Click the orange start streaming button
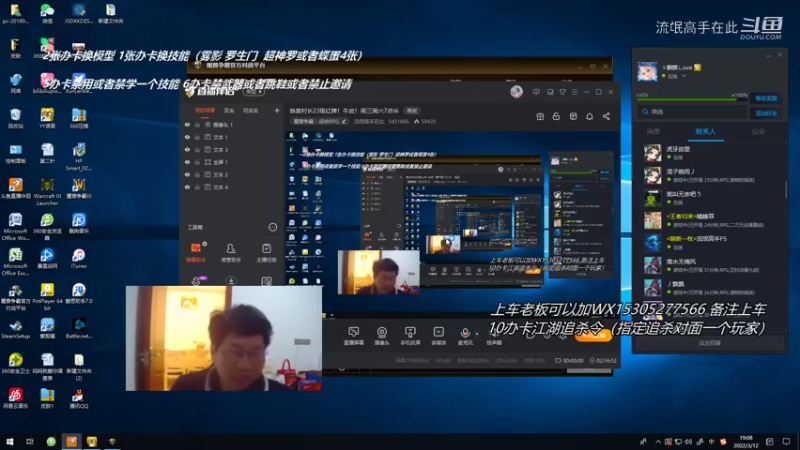Image resolution: width=800 pixels, height=450 pixels. coord(593,335)
